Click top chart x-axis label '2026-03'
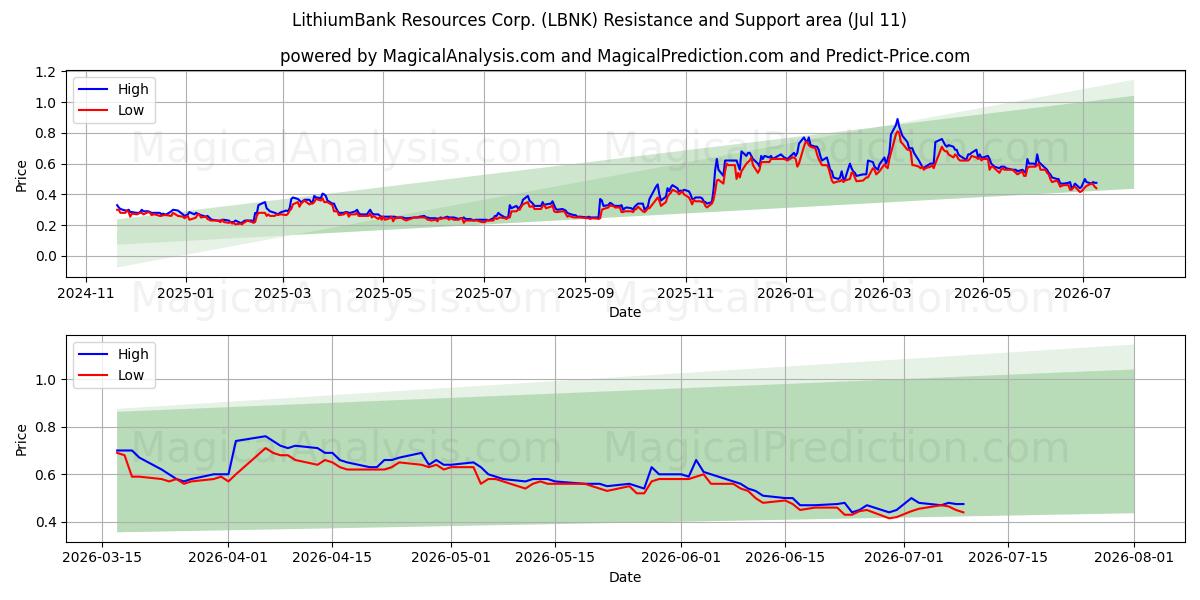Viewport: 1200px width, 600px height. (883, 294)
